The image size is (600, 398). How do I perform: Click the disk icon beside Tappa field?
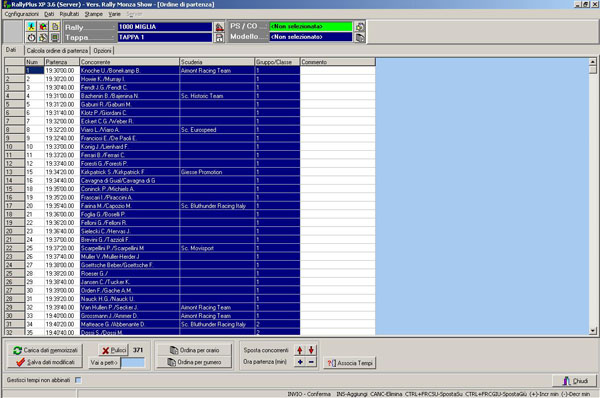(x=219, y=38)
